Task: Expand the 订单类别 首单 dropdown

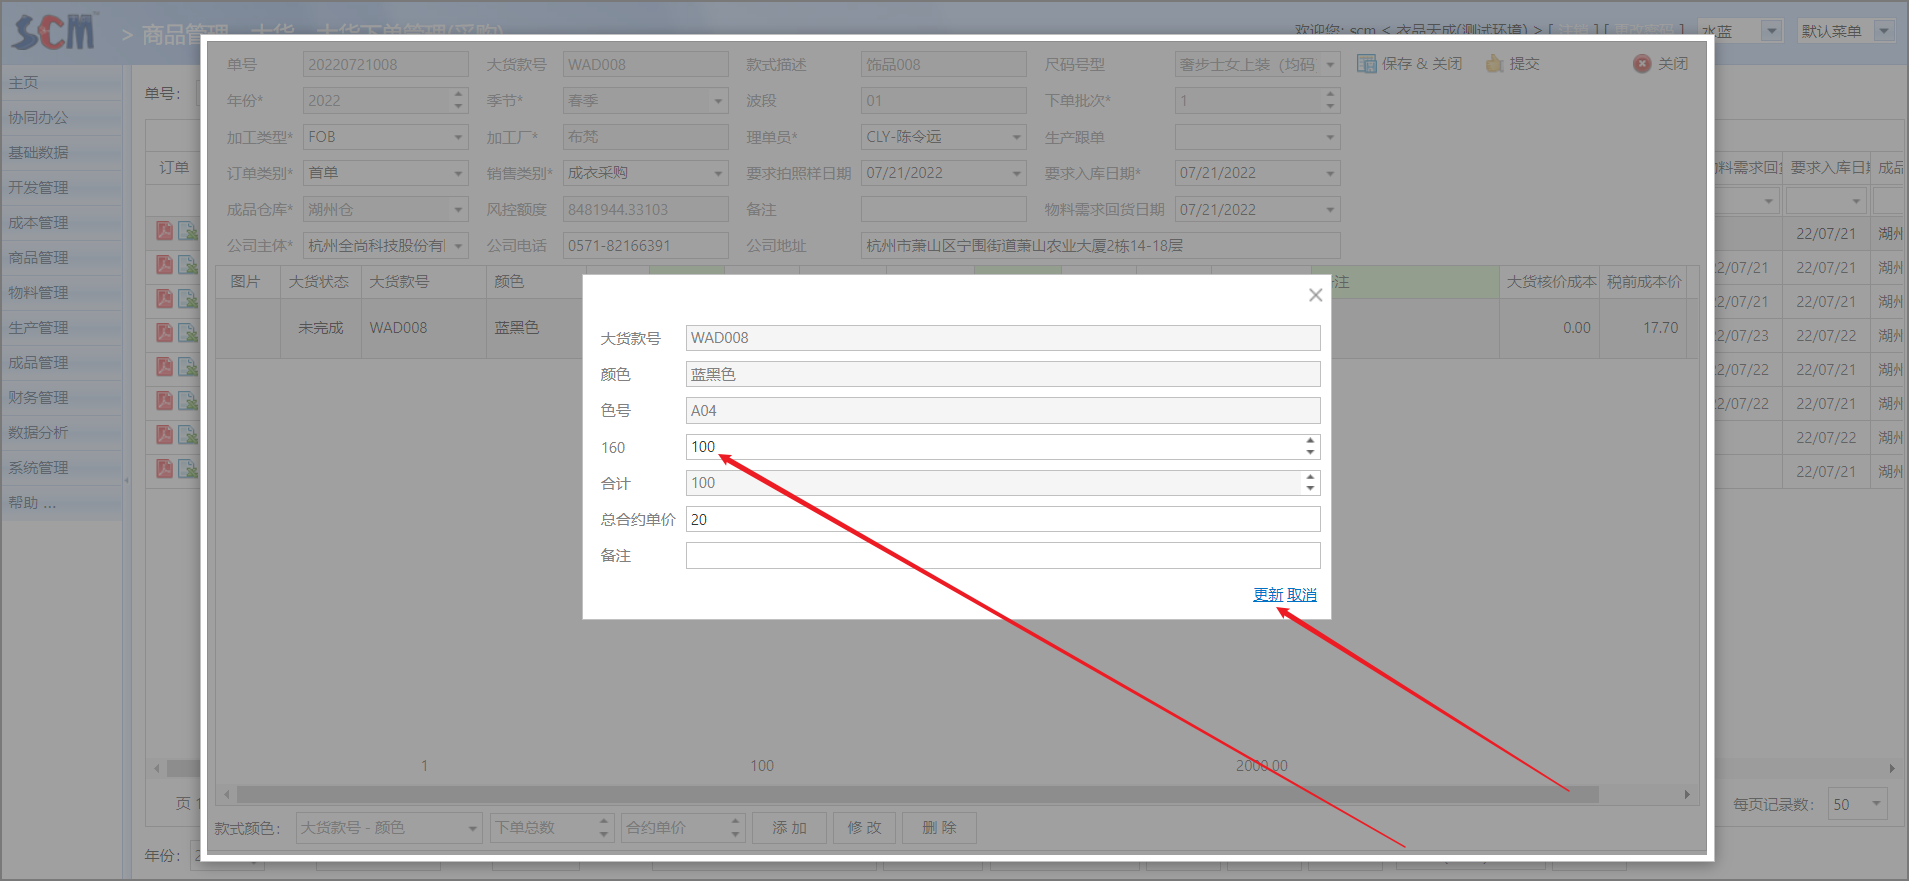Action: (458, 173)
